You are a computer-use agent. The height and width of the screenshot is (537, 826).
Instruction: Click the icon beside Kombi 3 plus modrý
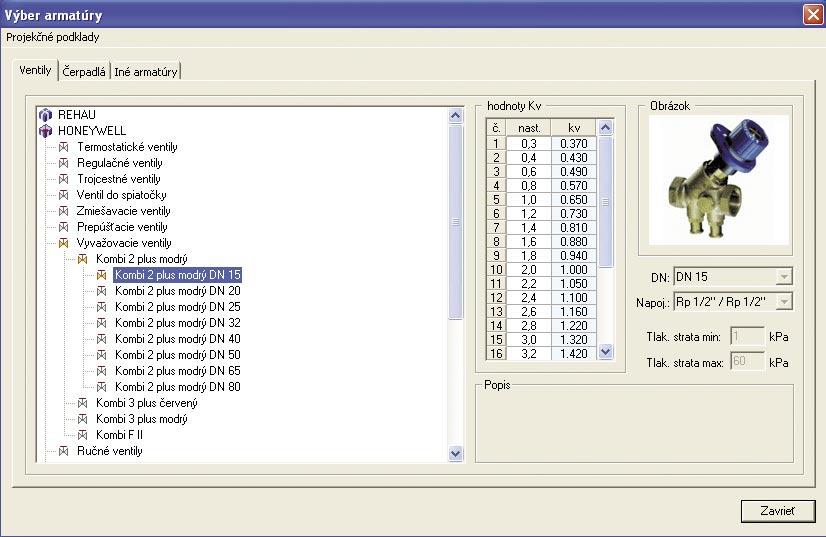click(83, 419)
